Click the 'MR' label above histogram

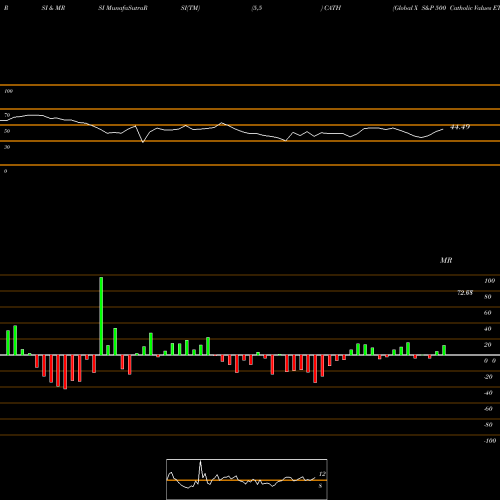click(x=446, y=260)
